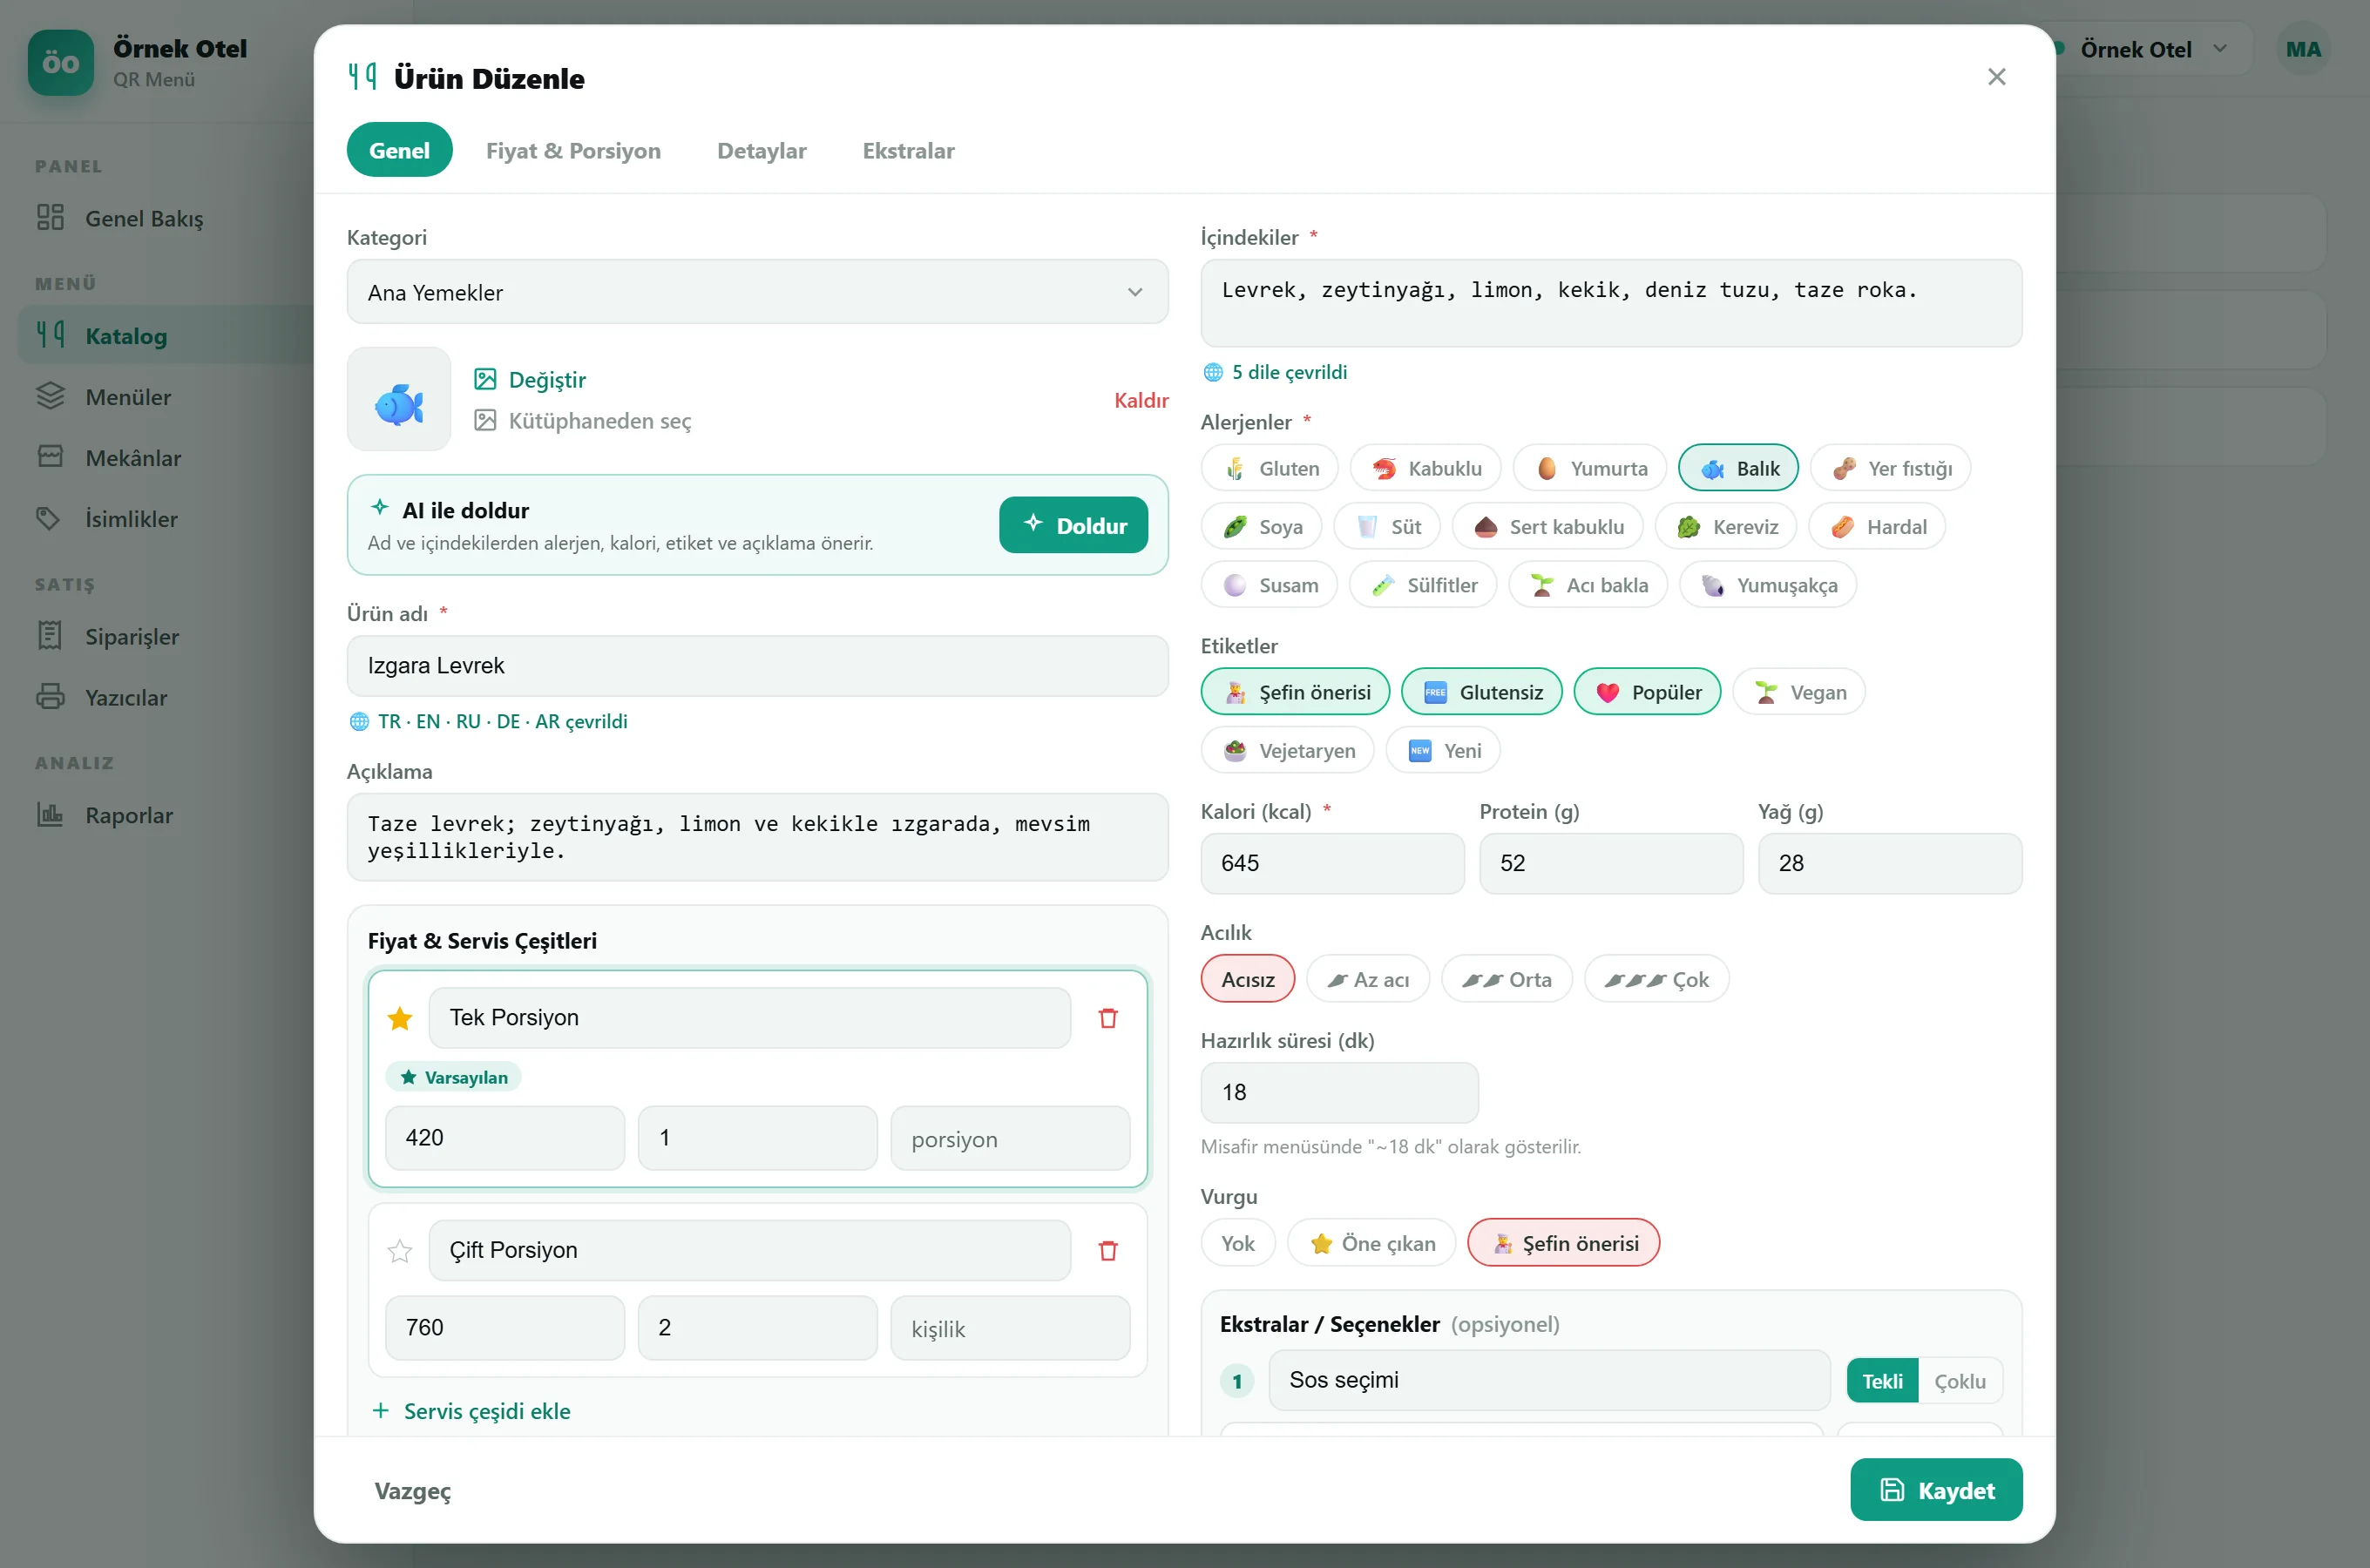Viewport: 2370px width, 1568px height.
Task: Toggle the Hardal allergen chip
Action: [1877, 527]
